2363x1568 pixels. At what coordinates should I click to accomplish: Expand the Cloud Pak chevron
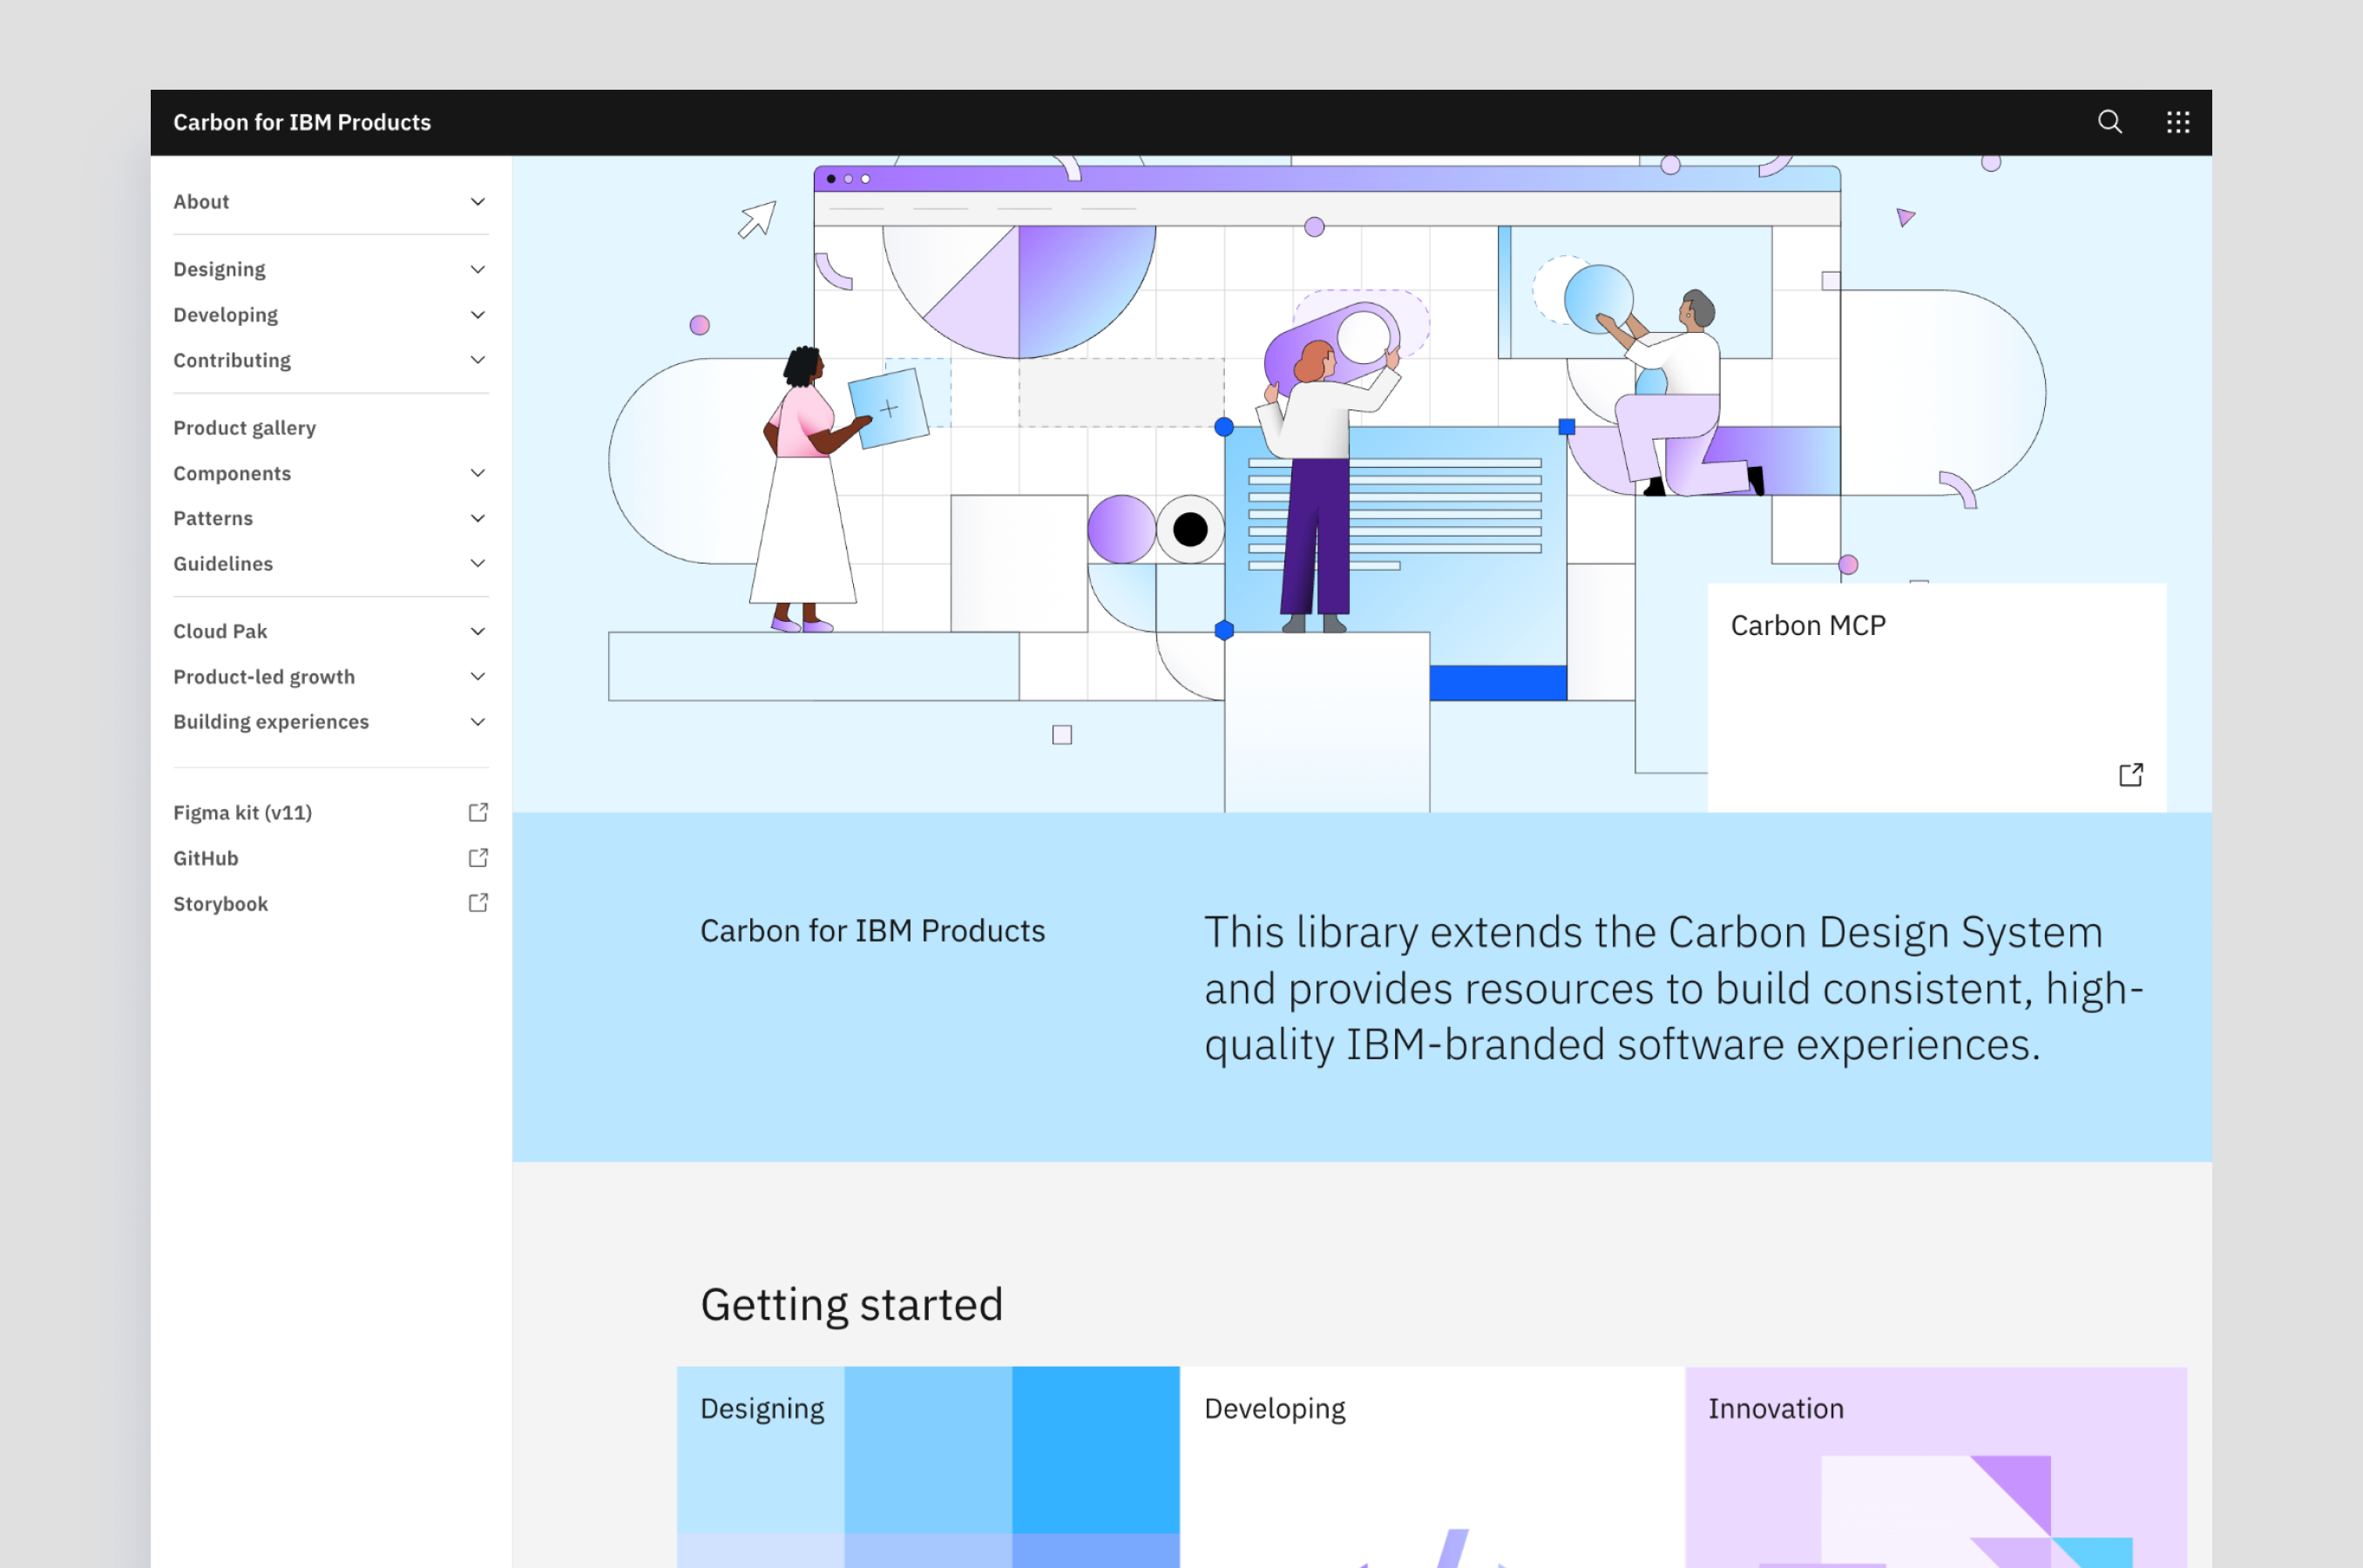click(478, 631)
